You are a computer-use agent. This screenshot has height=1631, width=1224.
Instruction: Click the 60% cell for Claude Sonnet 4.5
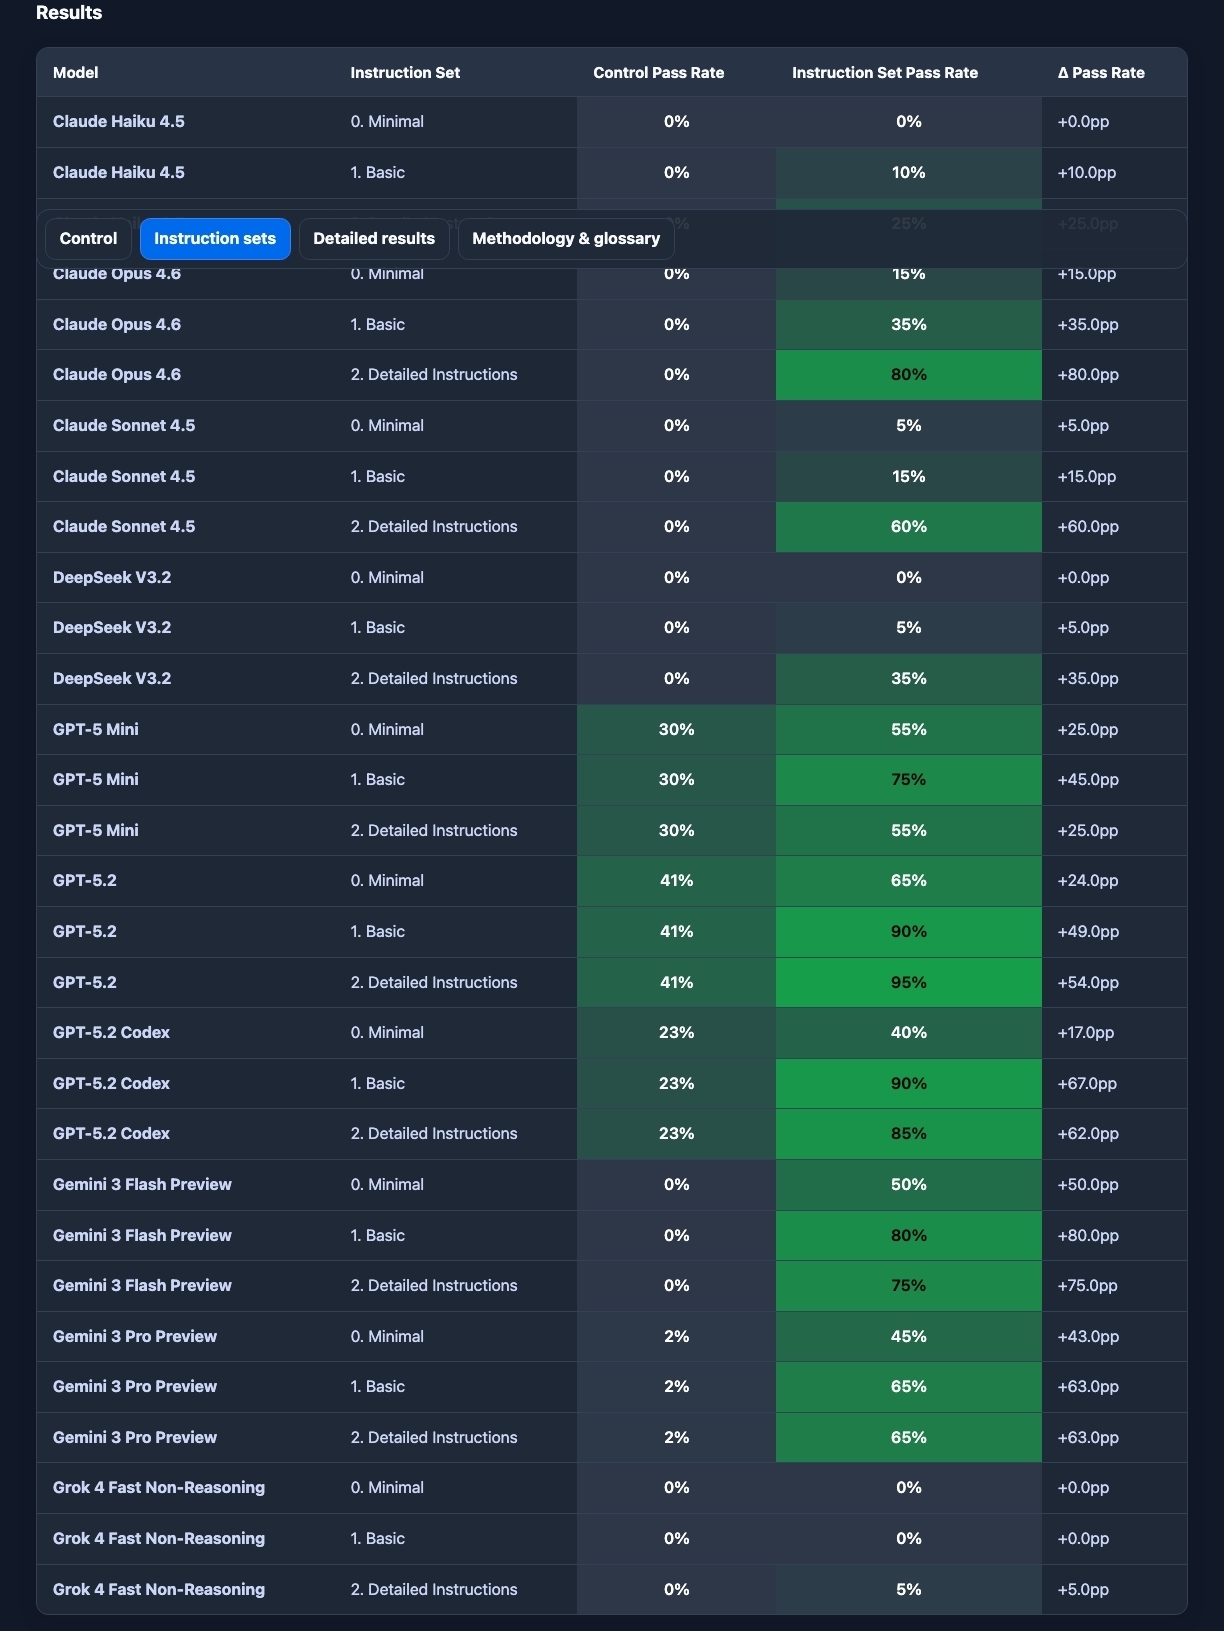908,527
